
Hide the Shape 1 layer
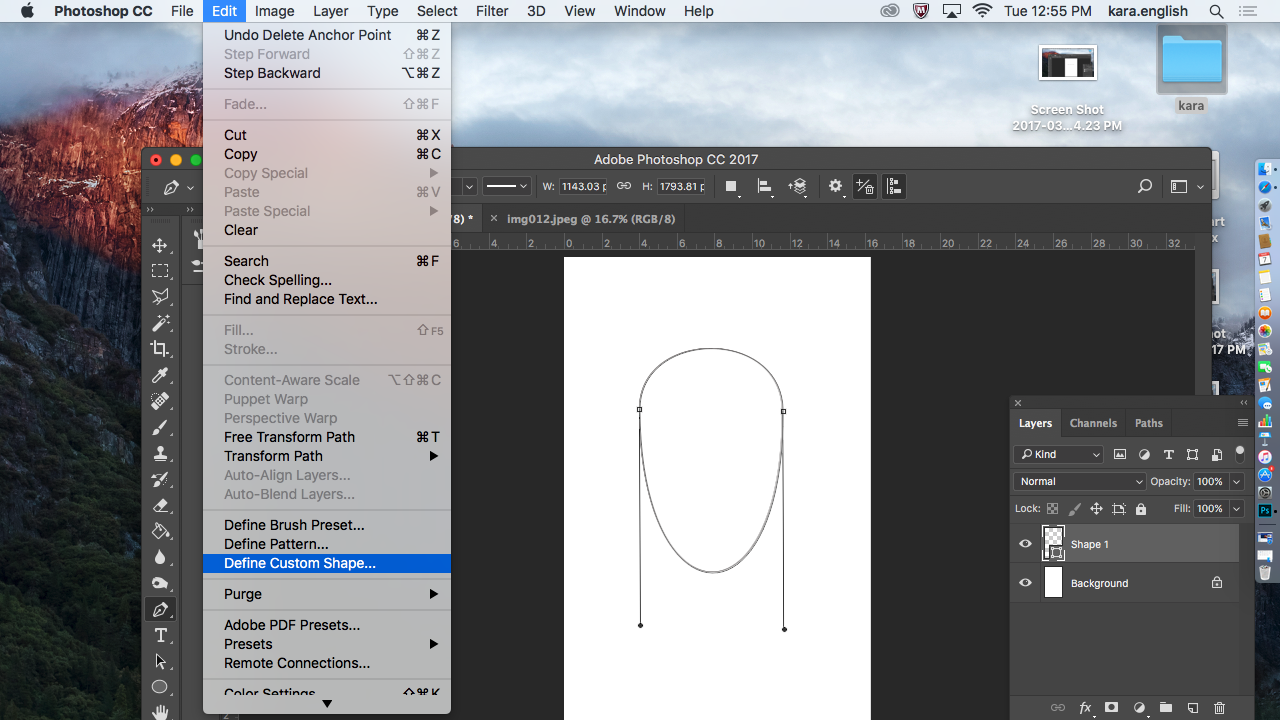[x=1024, y=543]
